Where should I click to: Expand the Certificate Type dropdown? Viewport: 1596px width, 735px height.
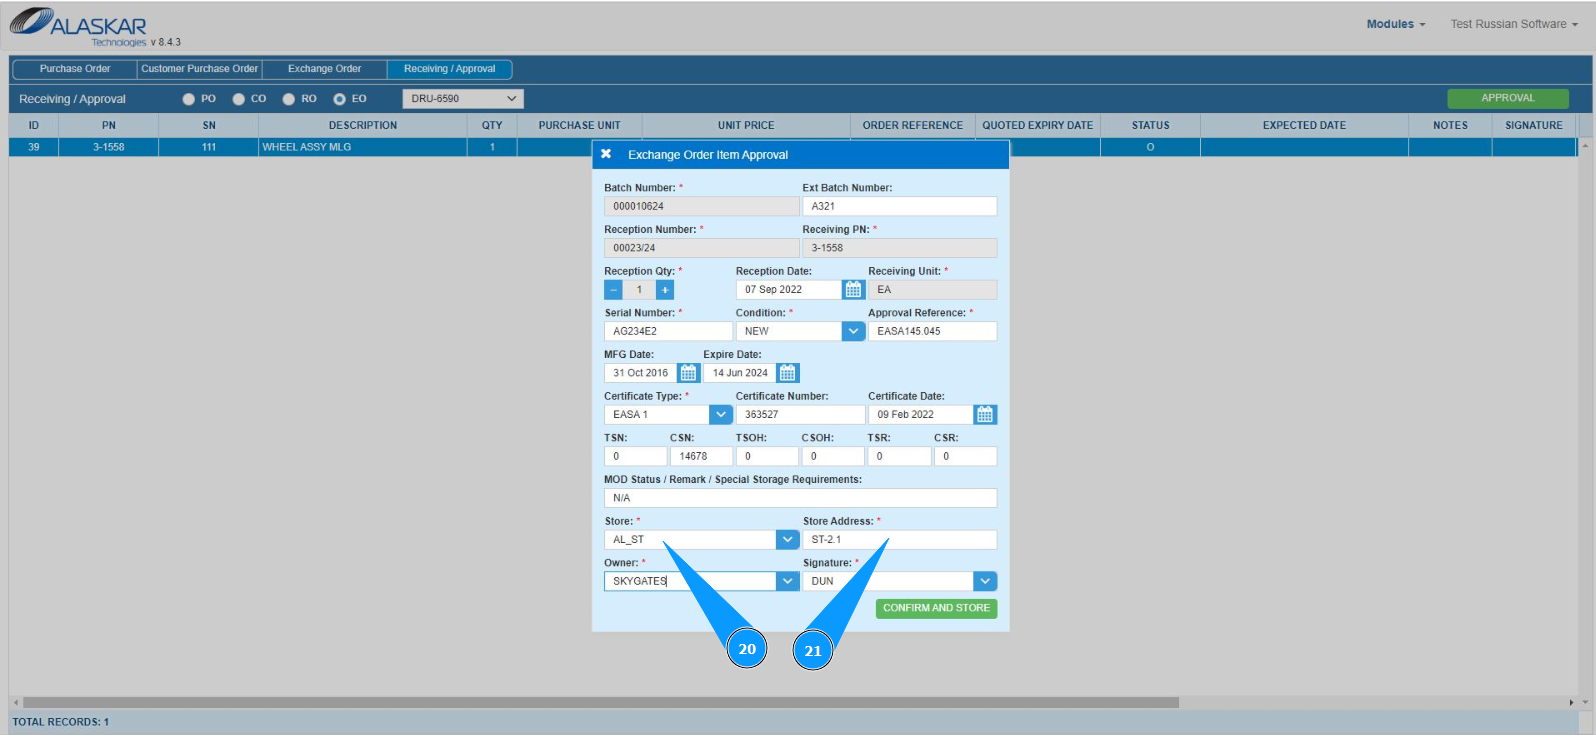click(x=721, y=414)
